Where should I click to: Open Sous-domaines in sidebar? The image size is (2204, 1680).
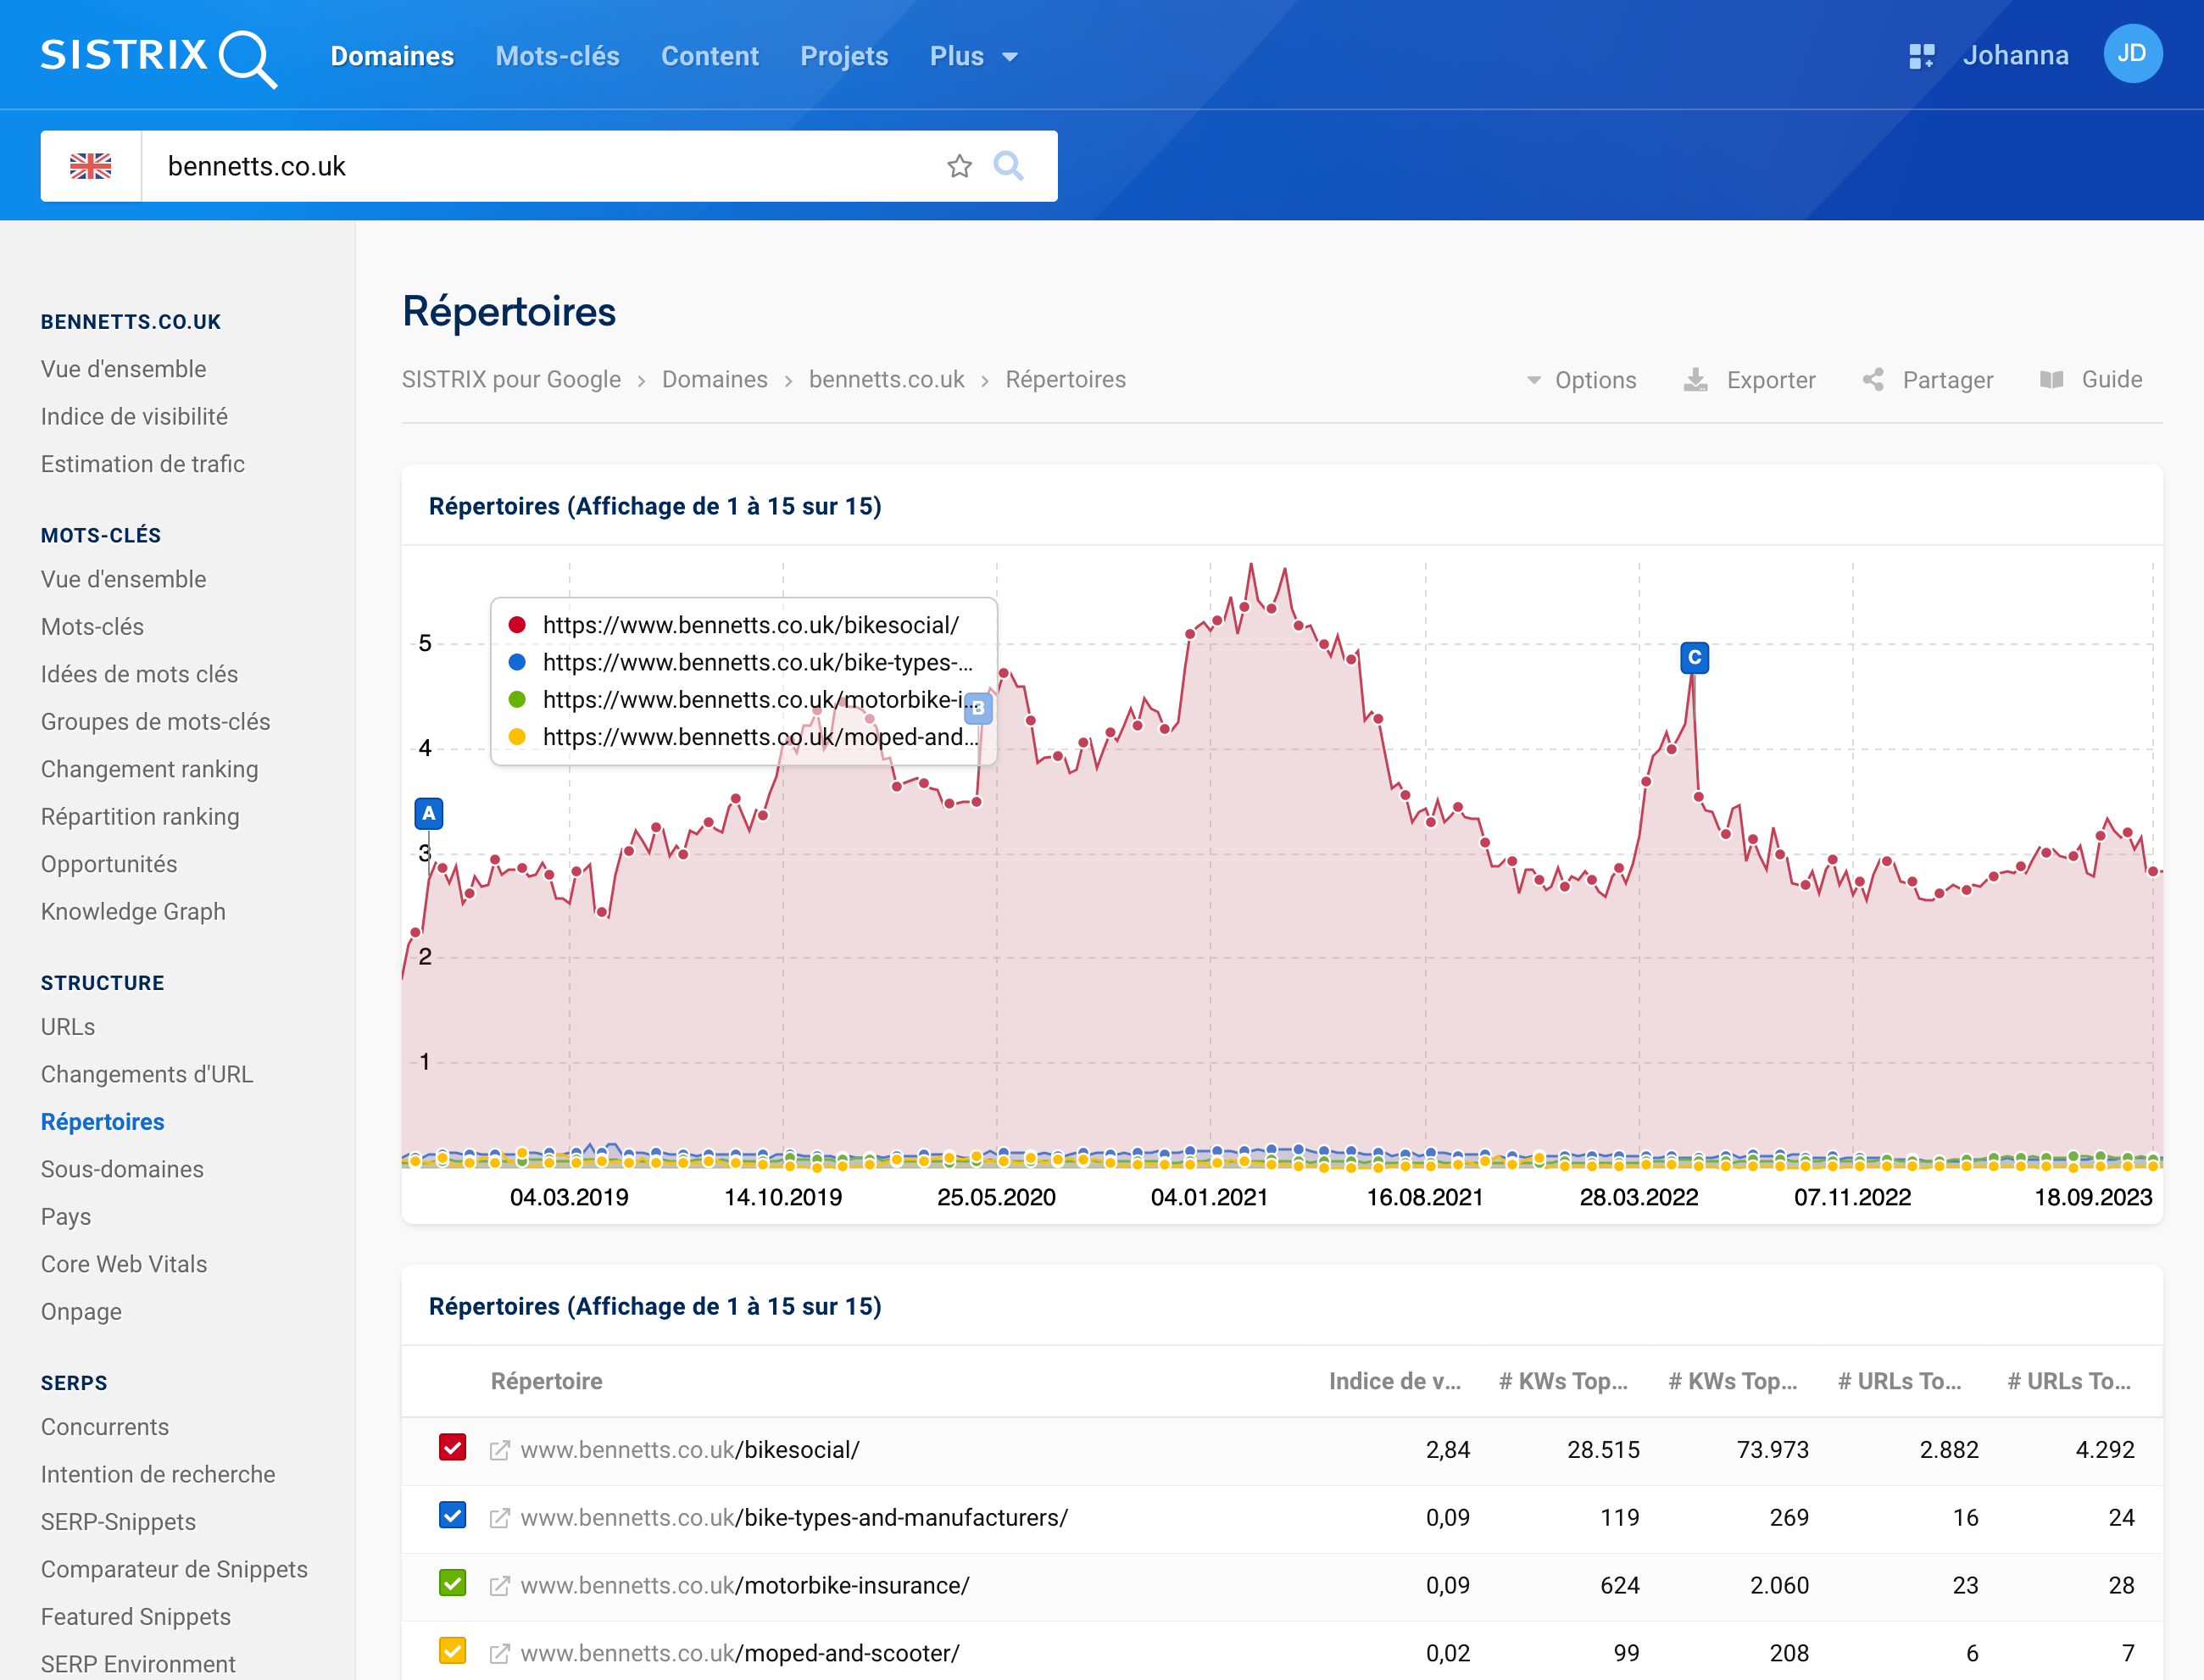point(122,1169)
